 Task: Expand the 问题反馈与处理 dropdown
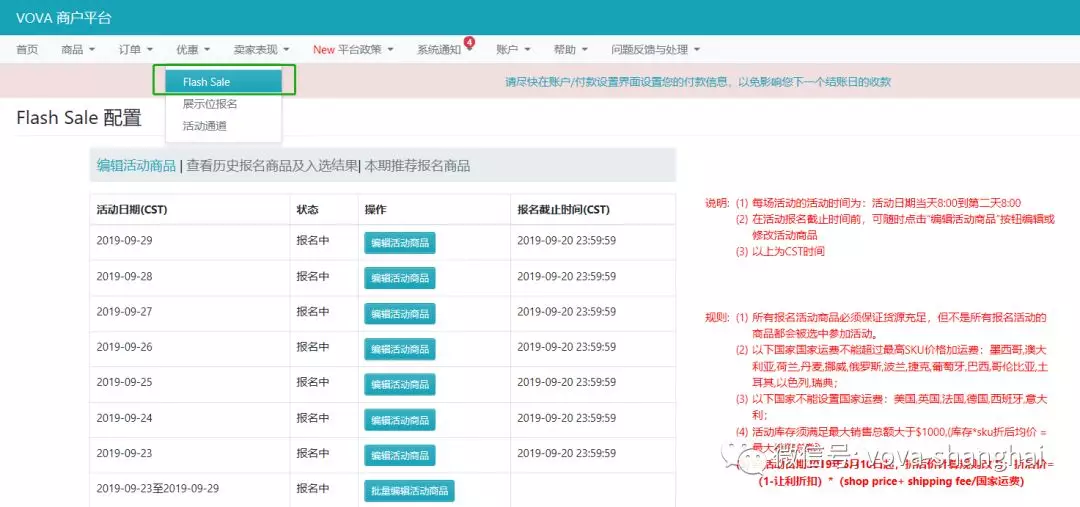[656, 50]
